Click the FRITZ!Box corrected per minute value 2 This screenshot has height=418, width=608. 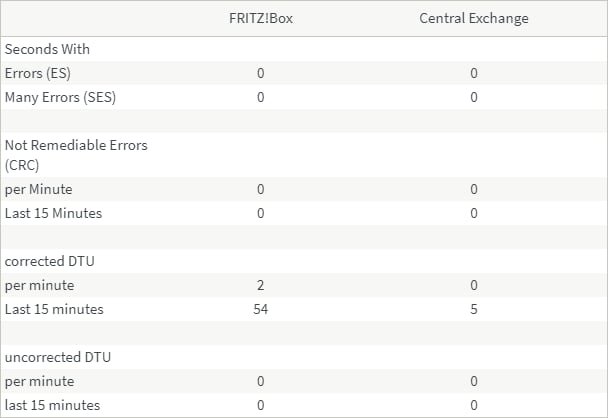click(260, 285)
